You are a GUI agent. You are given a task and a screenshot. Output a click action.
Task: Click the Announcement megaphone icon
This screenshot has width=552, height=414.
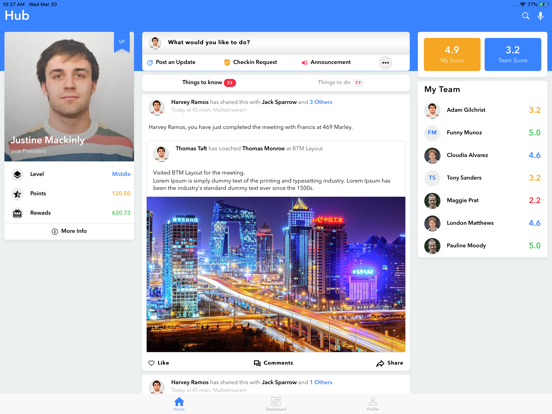[x=305, y=63]
